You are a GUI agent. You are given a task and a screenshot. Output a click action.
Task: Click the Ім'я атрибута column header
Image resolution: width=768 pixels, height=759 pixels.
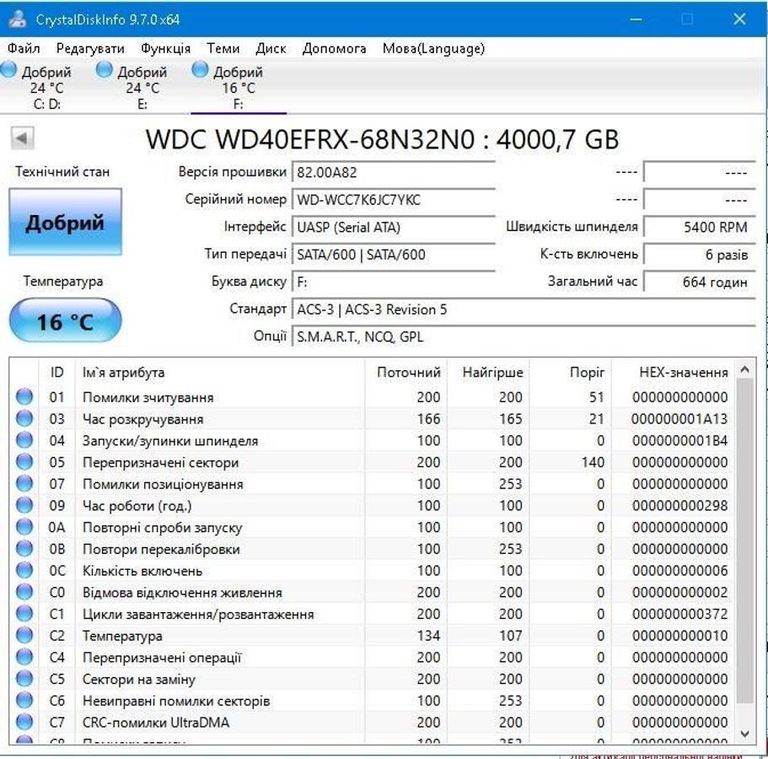point(220,372)
